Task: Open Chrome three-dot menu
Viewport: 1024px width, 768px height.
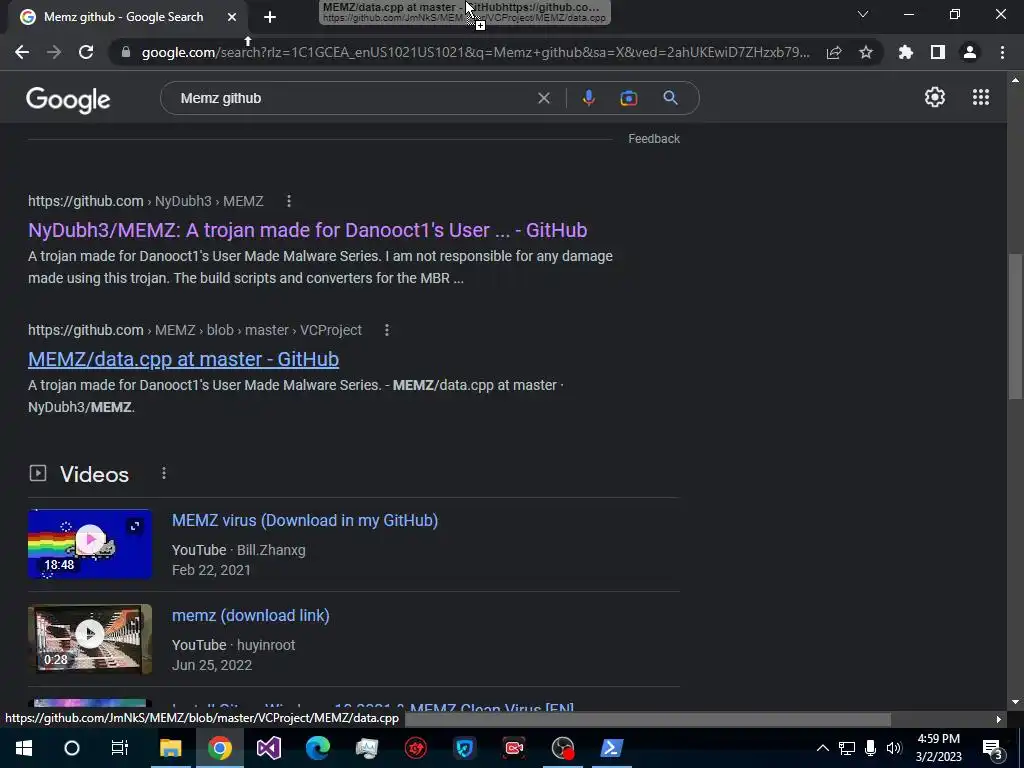Action: 1002,52
